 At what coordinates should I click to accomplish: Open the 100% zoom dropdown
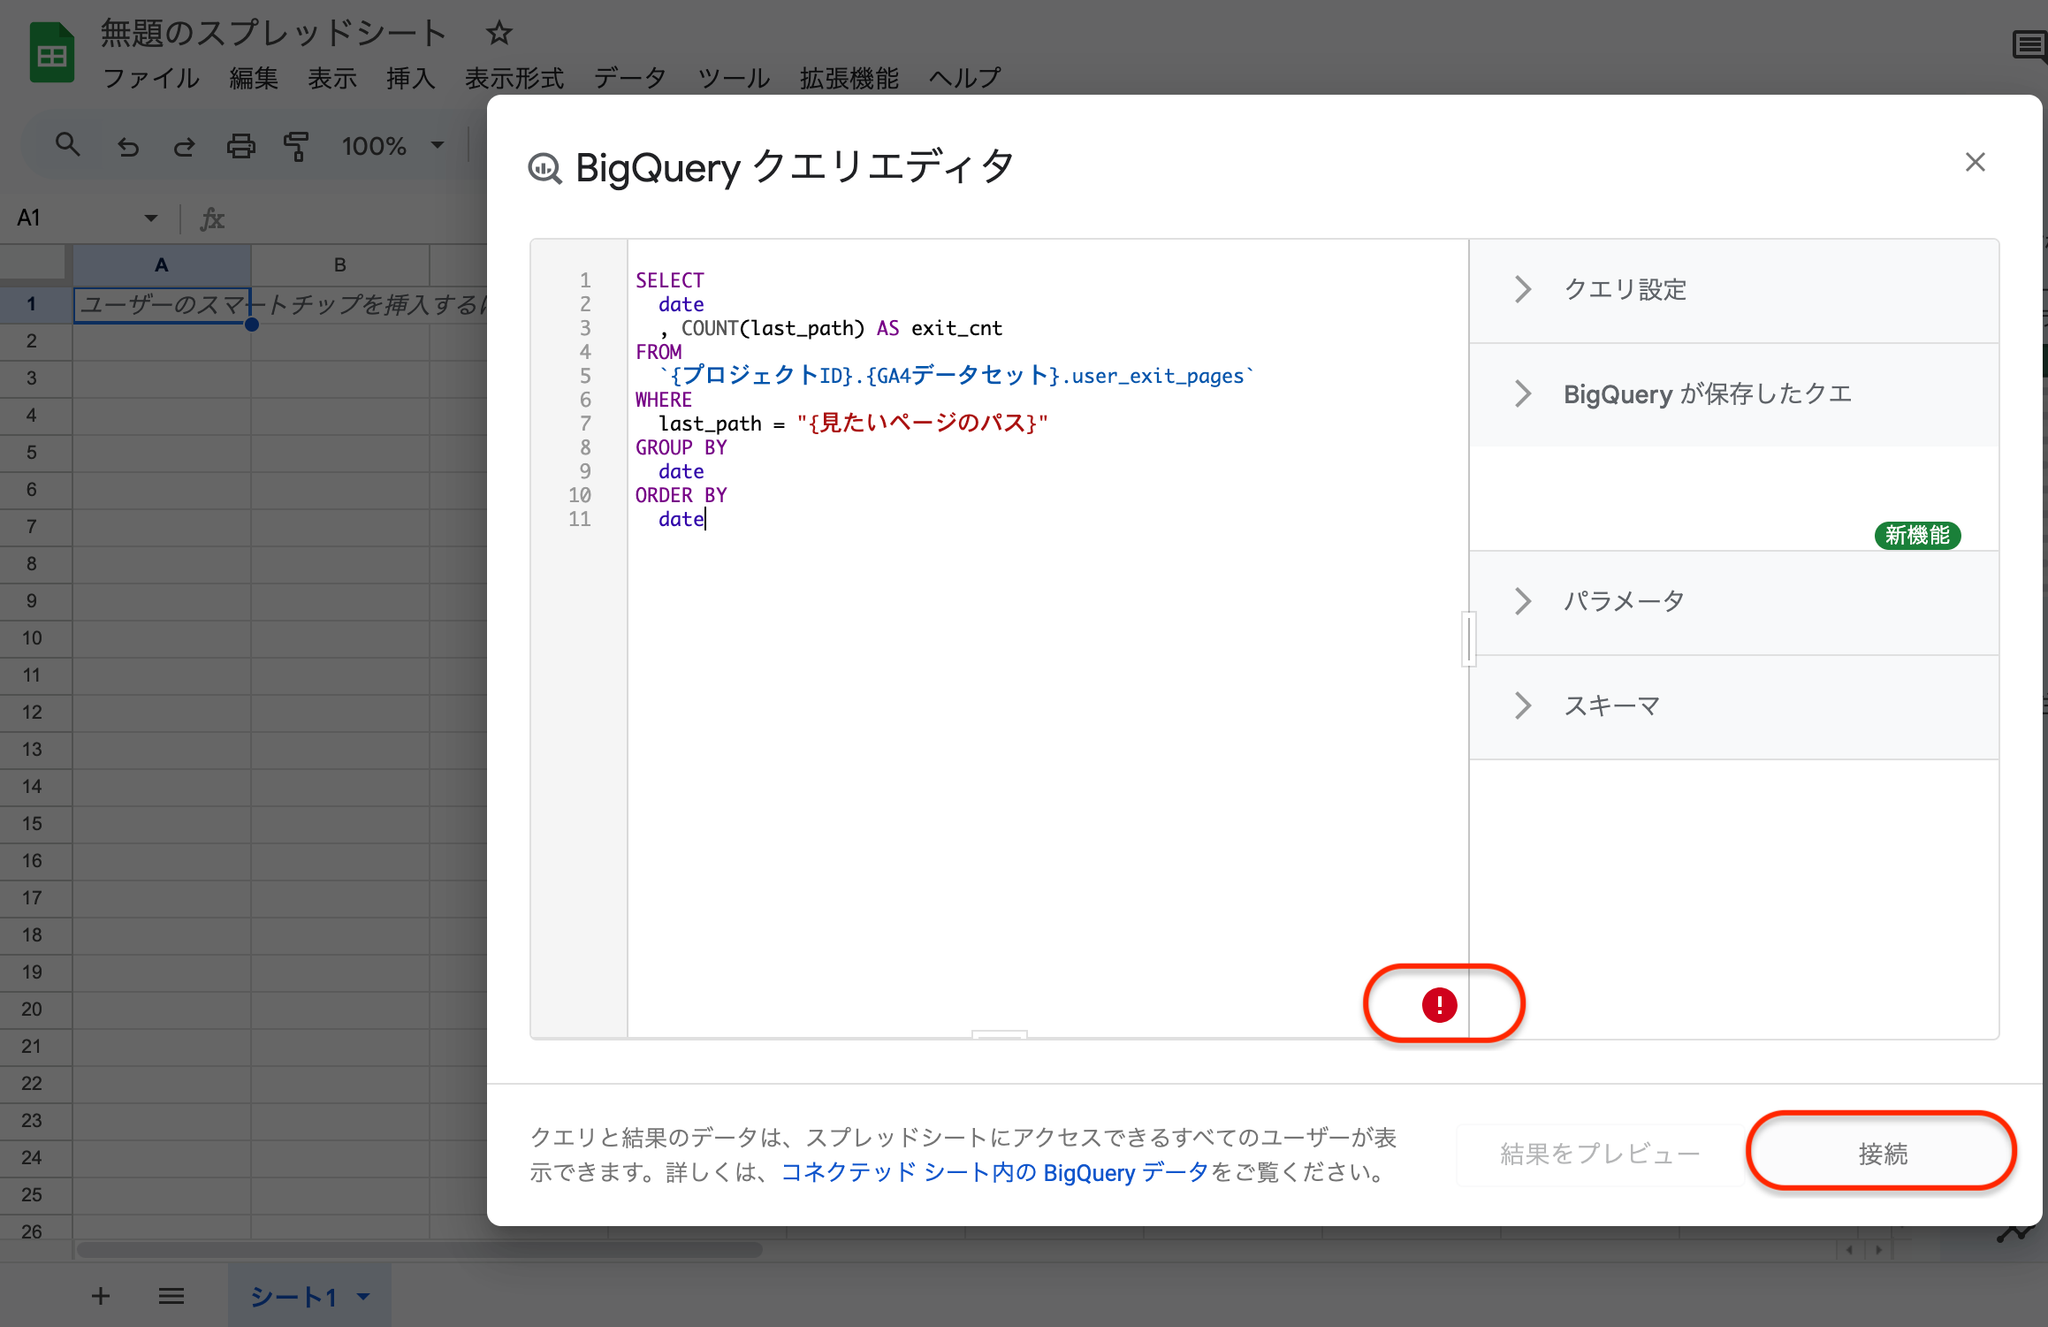[392, 147]
